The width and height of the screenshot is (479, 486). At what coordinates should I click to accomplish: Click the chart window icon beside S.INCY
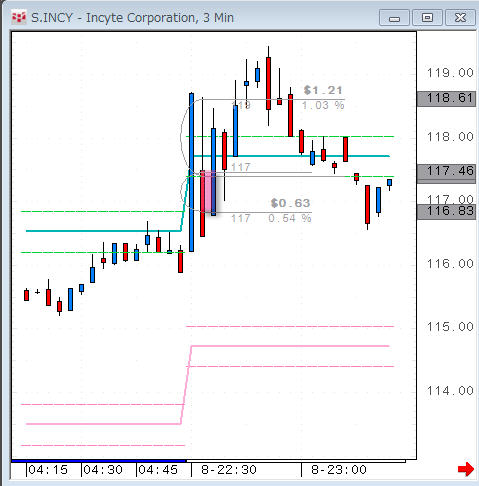coord(19,17)
